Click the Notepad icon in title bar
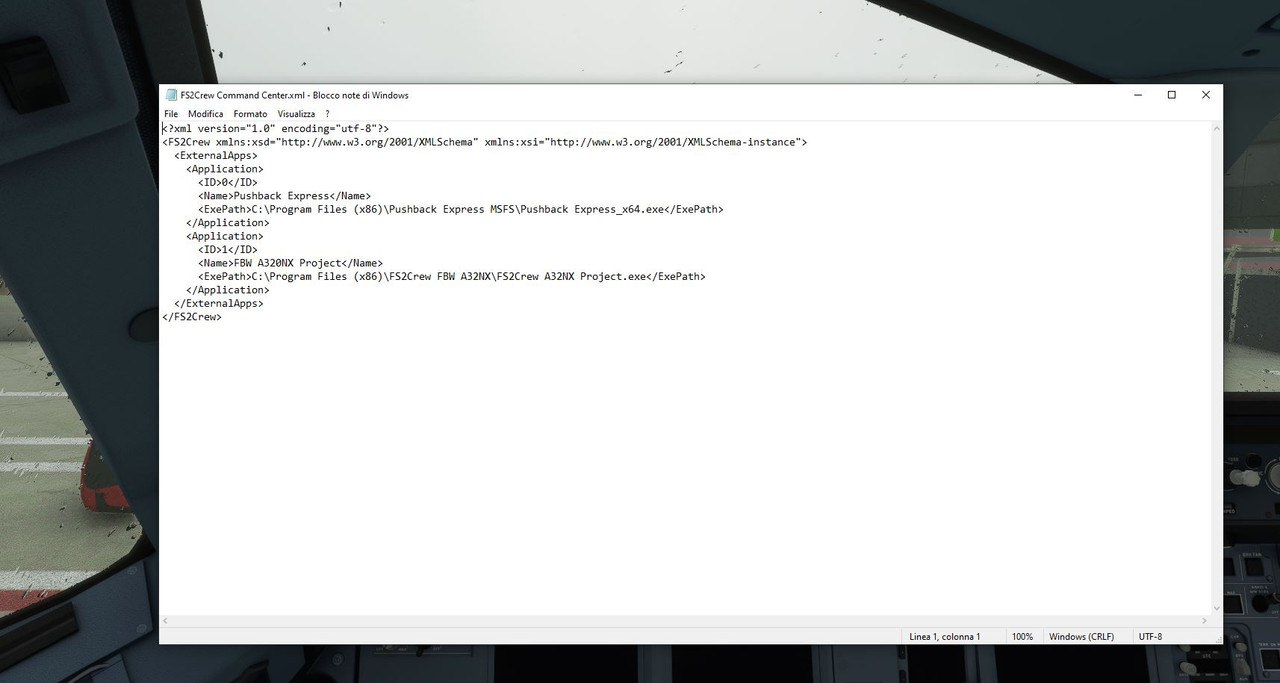Image resolution: width=1280 pixels, height=683 pixels. pos(171,95)
